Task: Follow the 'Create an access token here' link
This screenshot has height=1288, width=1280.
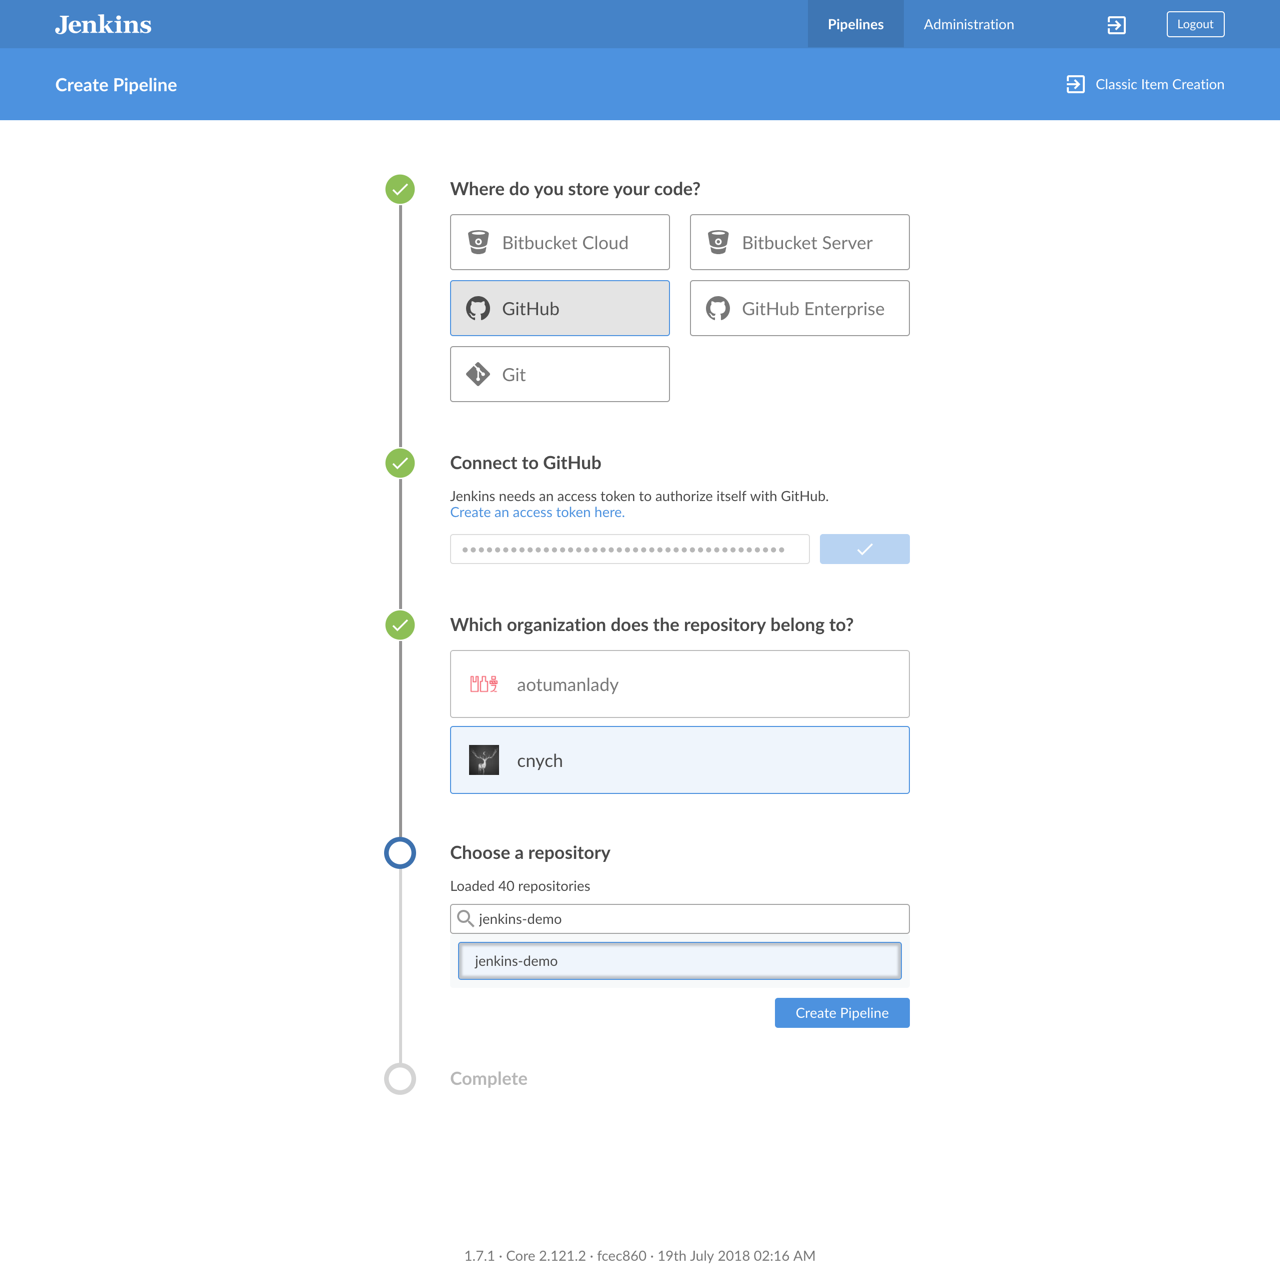Action: pos(537,512)
